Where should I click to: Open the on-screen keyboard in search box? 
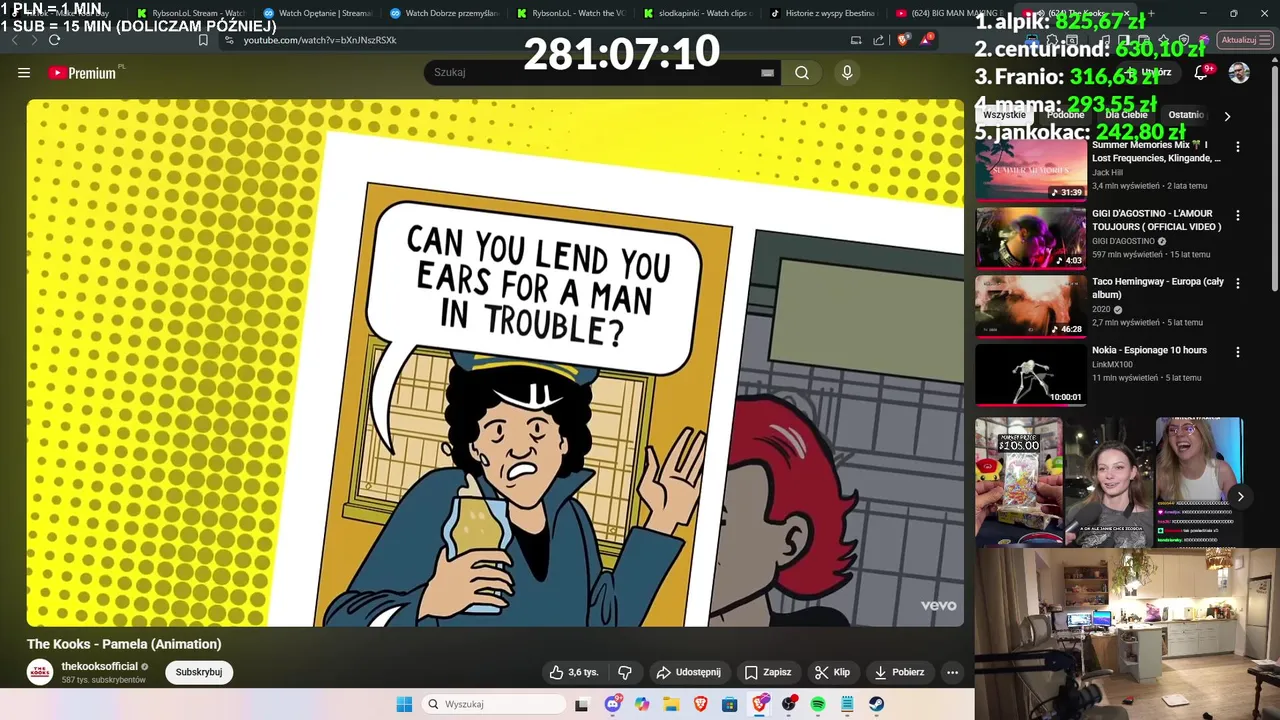point(767,73)
